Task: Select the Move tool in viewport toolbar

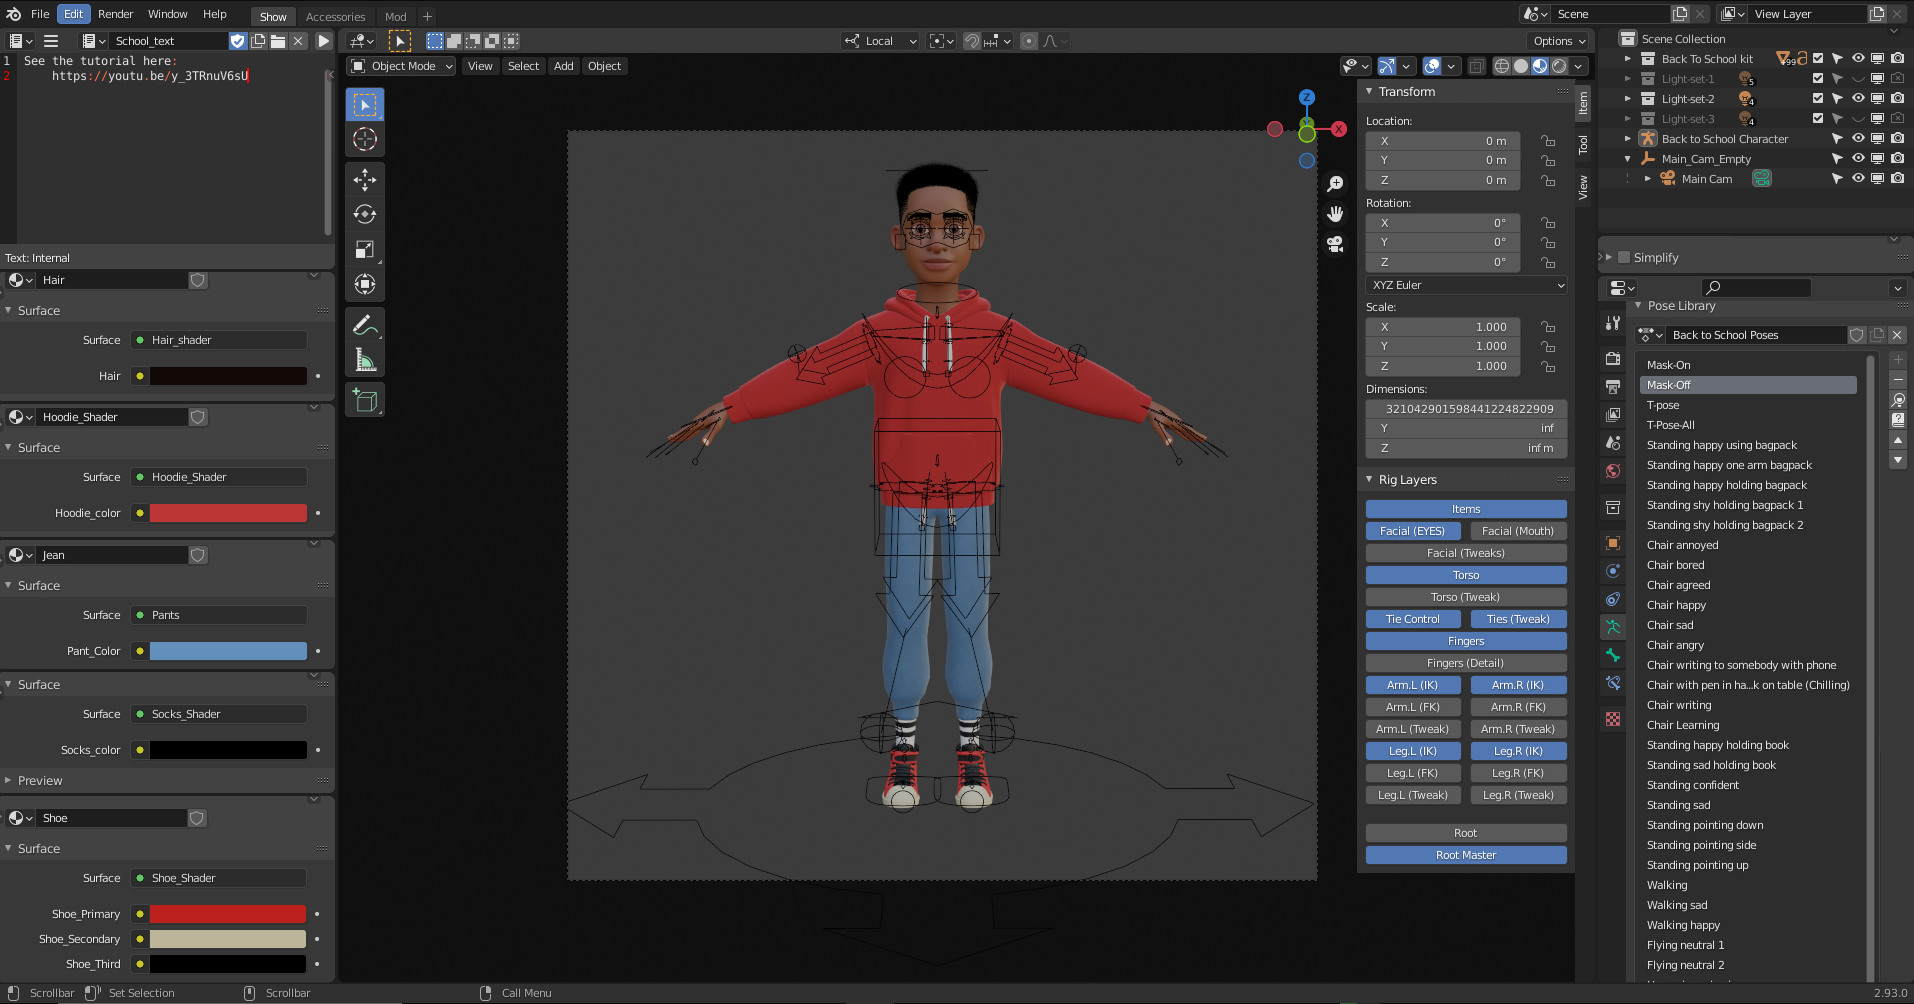Action: click(365, 180)
